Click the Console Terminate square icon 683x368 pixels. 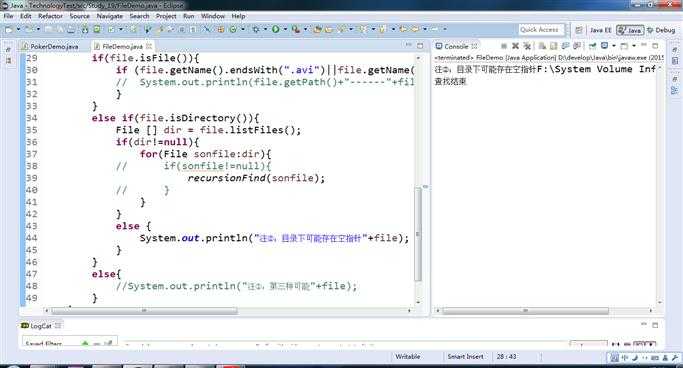click(504, 46)
